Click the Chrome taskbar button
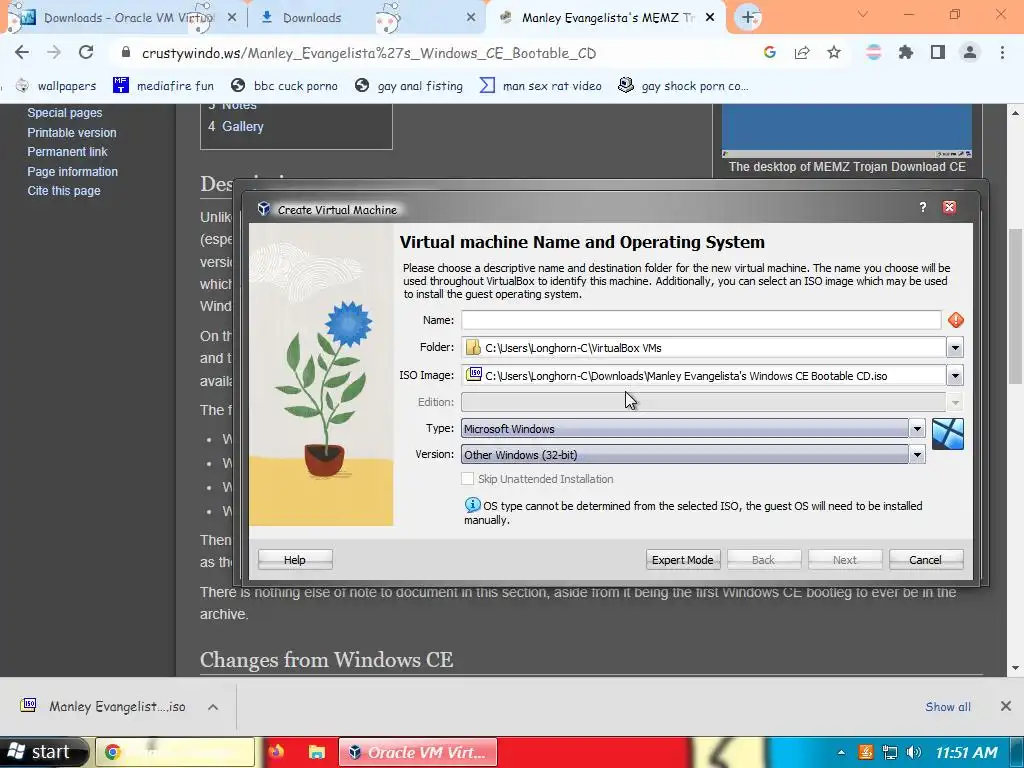The width and height of the screenshot is (1024, 768). pyautogui.click(x=175, y=752)
